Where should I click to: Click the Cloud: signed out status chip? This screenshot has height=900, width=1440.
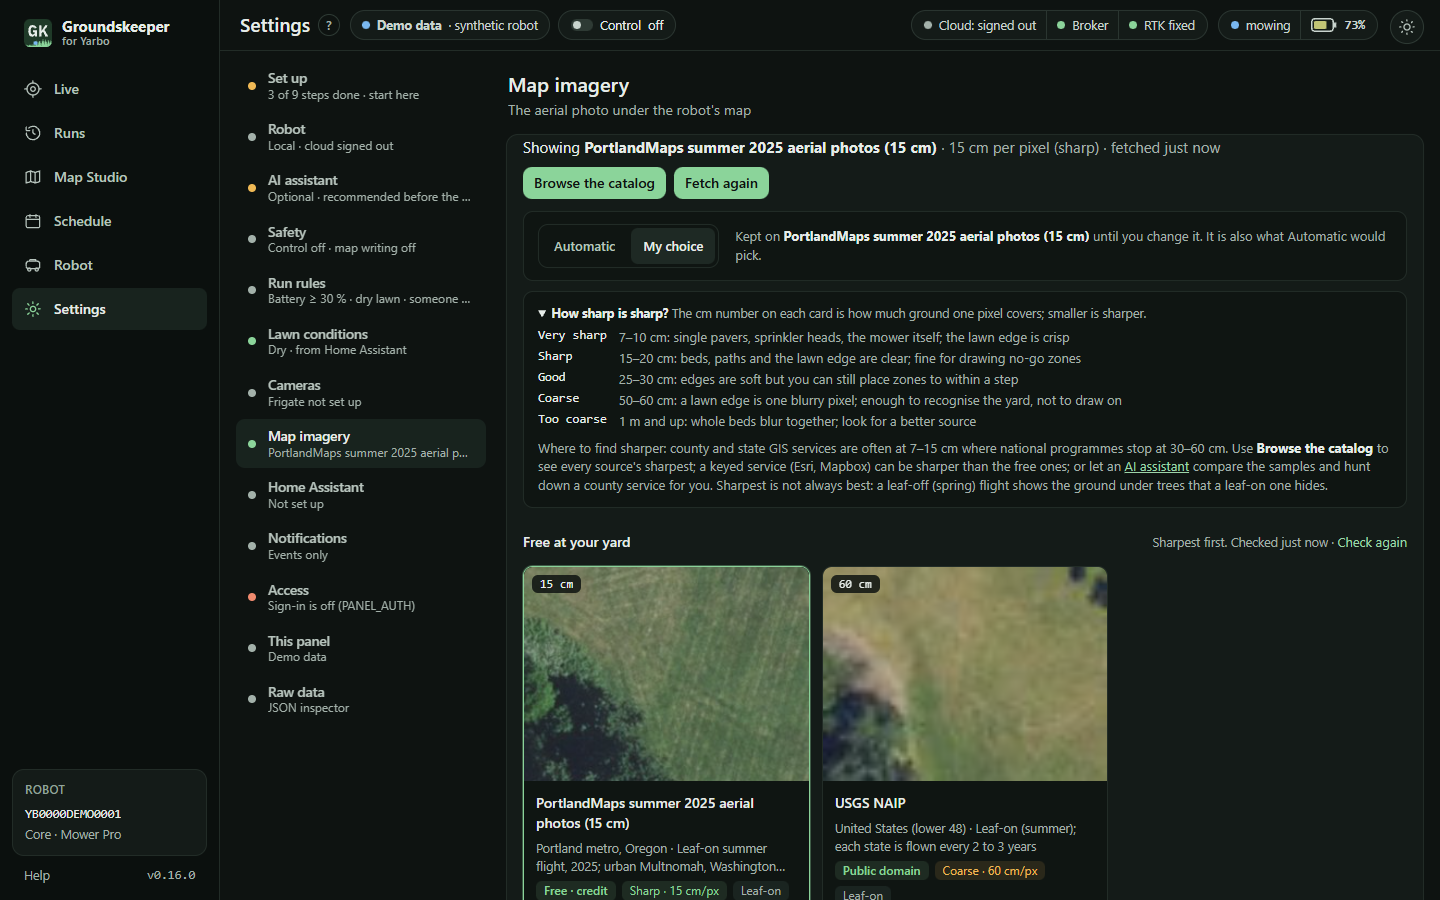coord(979,25)
